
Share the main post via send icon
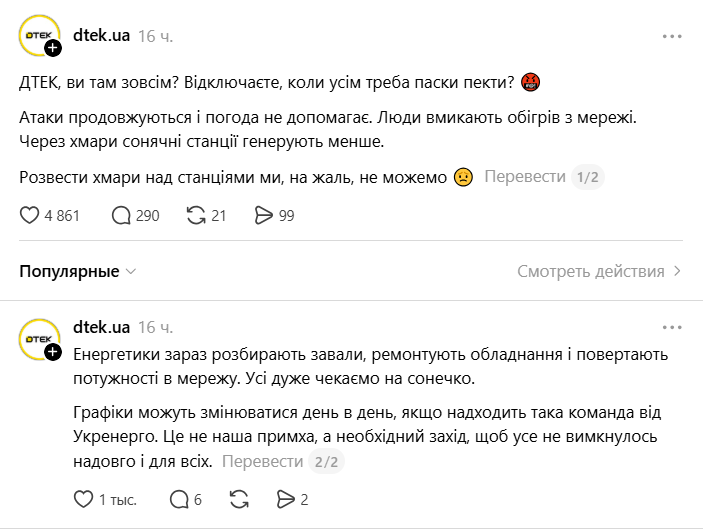pyautogui.click(x=264, y=215)
